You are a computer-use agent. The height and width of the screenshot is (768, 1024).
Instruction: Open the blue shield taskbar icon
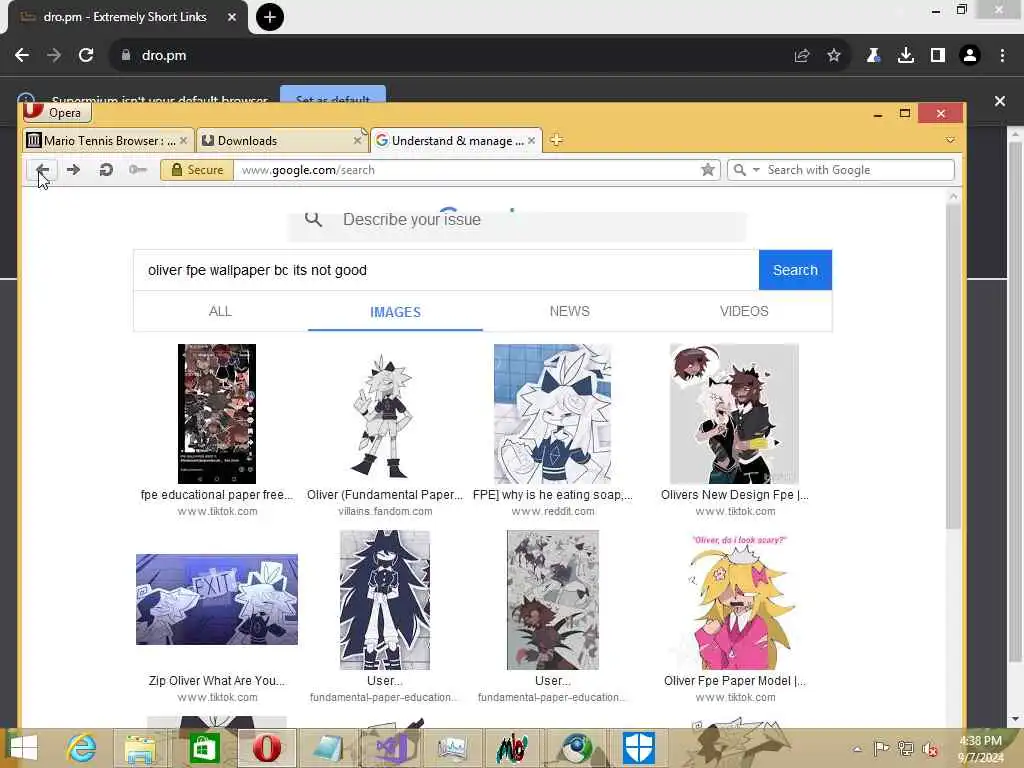[x=638, y=748]
